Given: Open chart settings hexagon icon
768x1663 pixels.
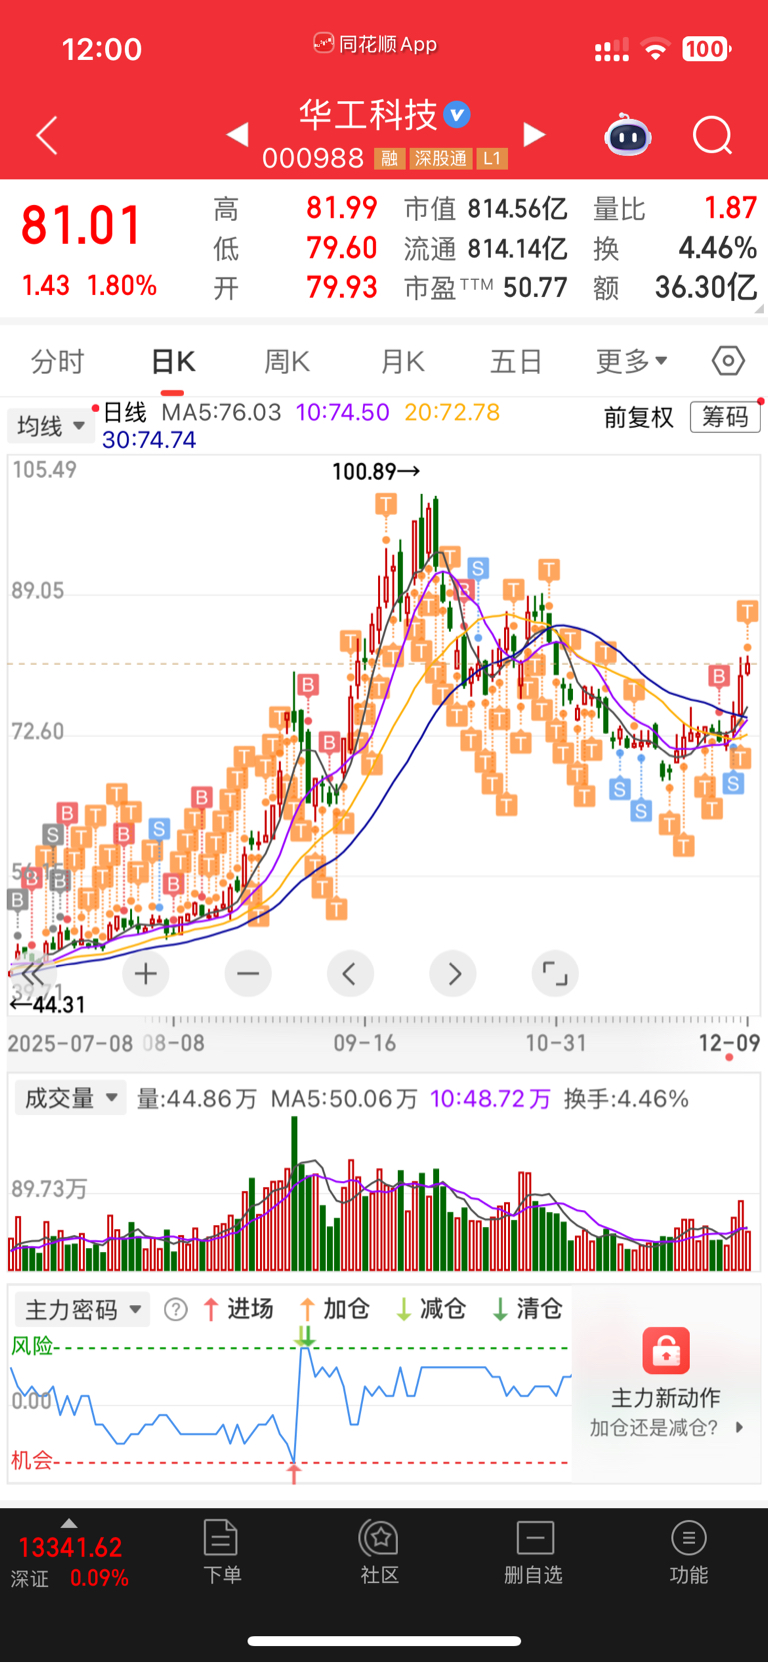Looking at the screenshot, I should pos(728,361).
